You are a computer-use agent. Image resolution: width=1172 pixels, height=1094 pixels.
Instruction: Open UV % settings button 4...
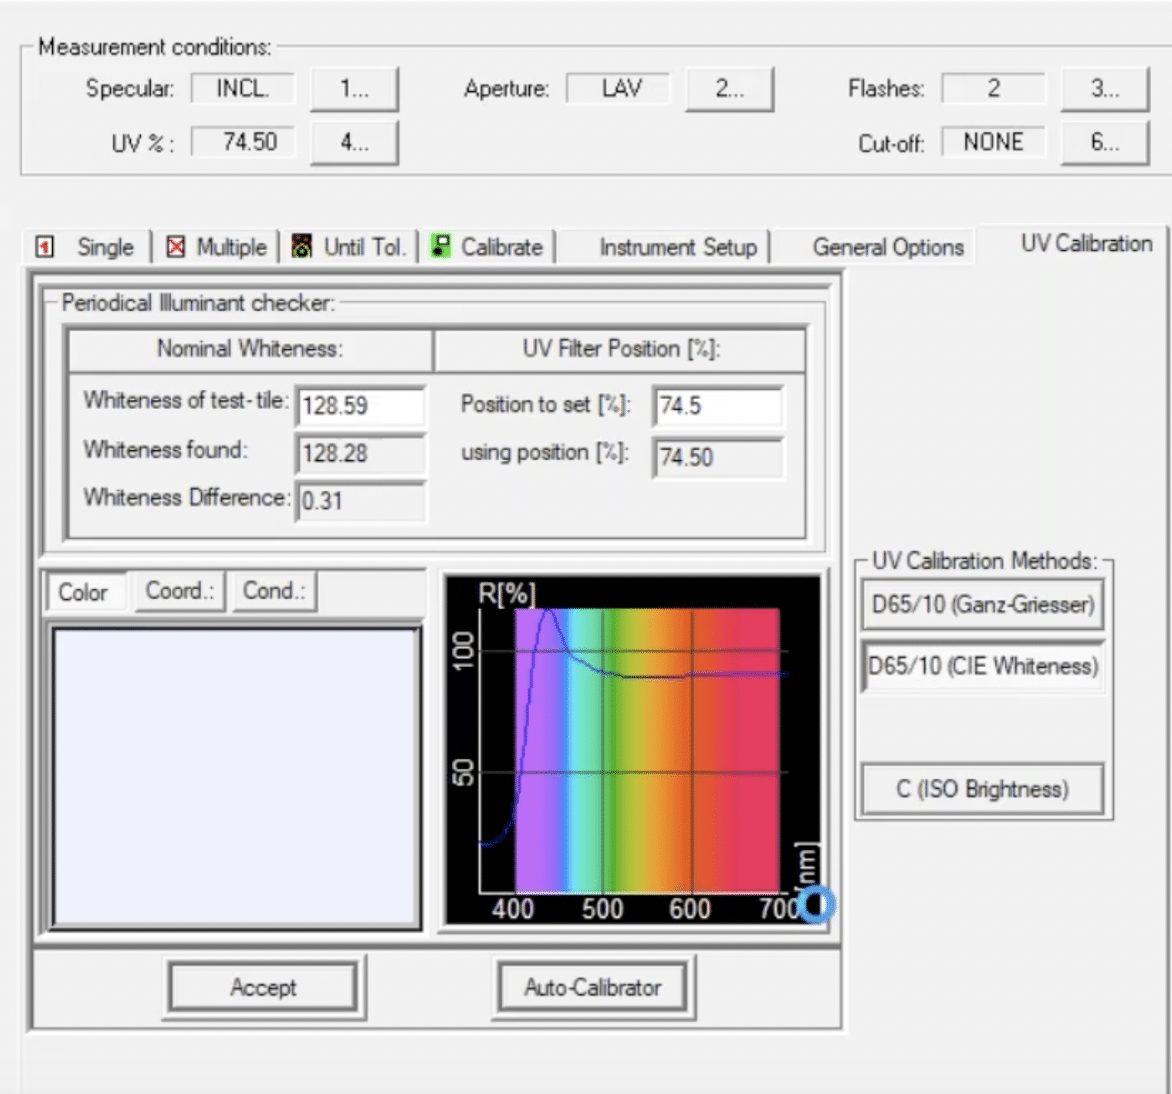[x=354, y=143]
